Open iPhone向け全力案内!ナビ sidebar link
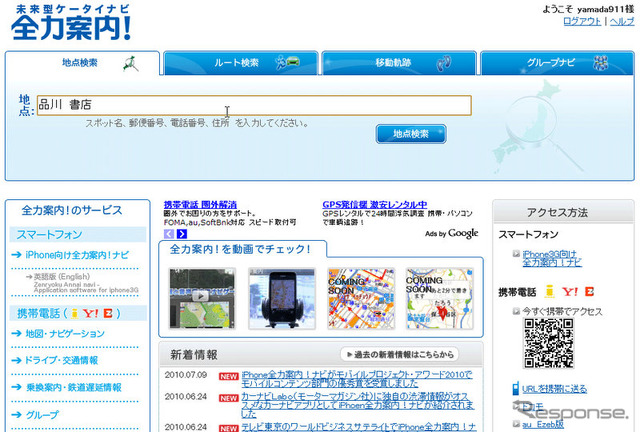640x432 pixels. (77, 255)
